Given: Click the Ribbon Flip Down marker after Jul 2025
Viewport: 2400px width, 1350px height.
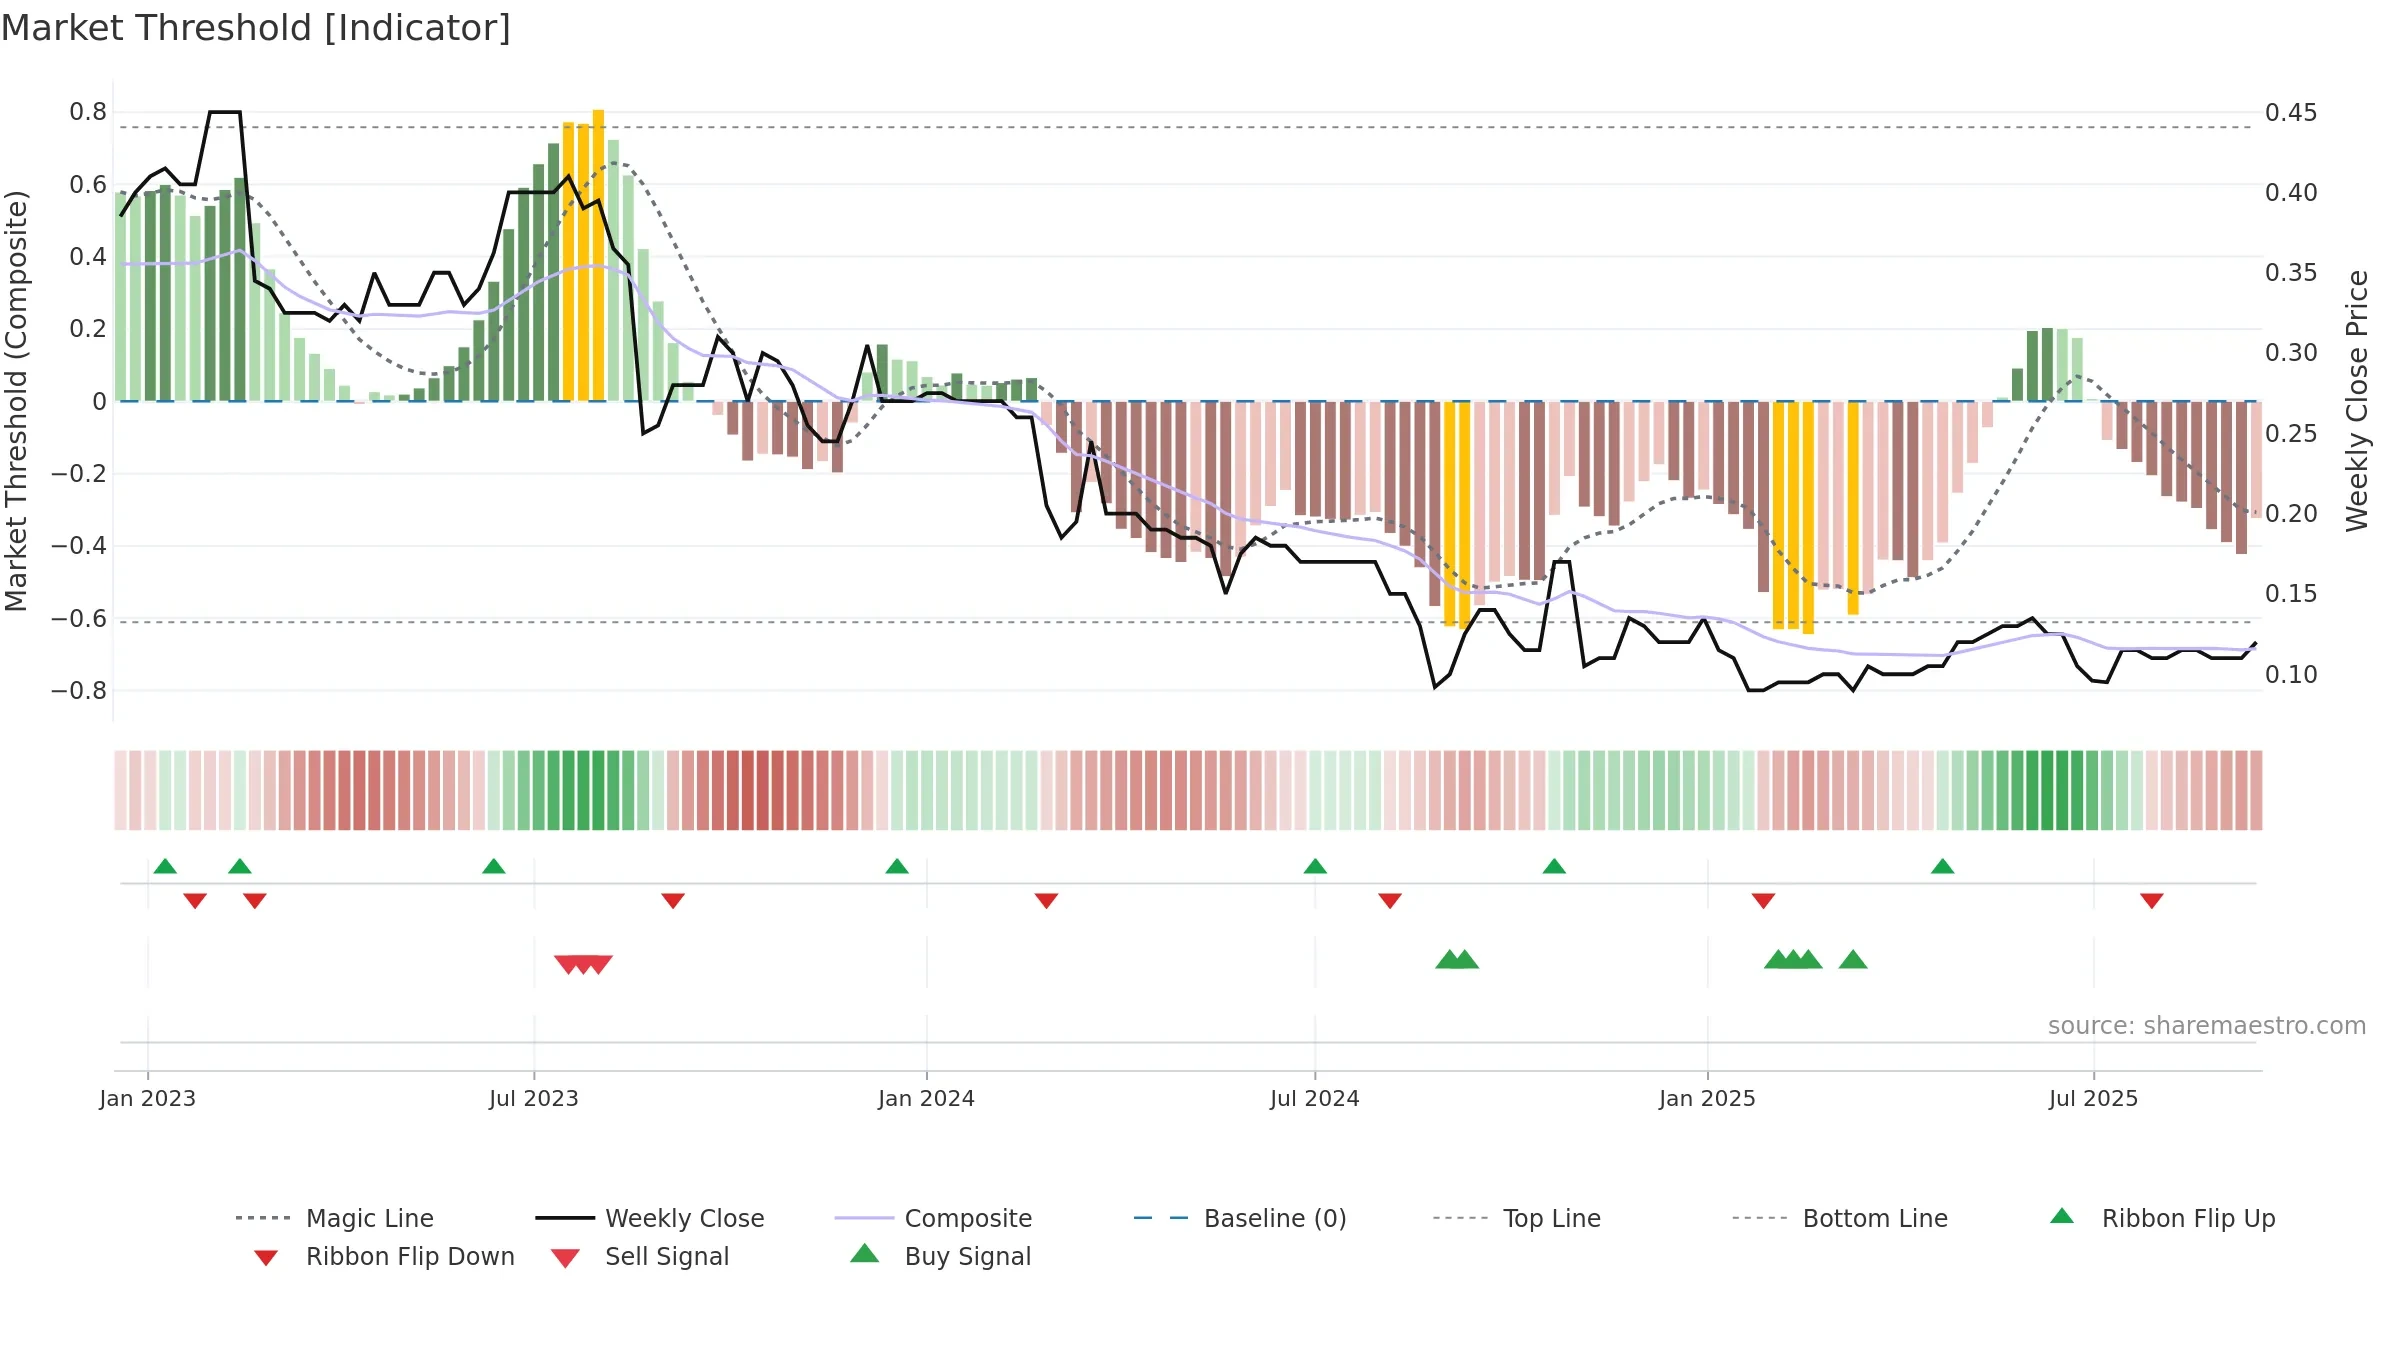Looking at the screenshot, I should coord(2152,901).
